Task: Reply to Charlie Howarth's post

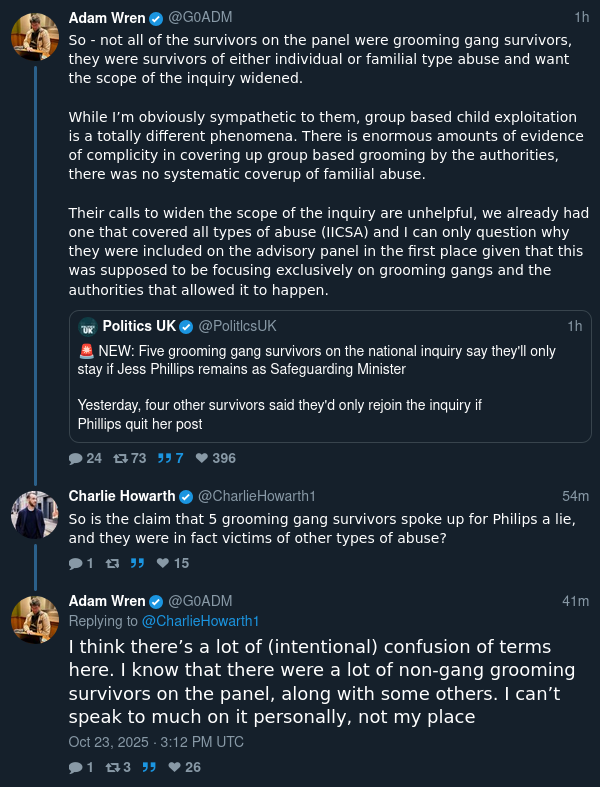Action: 76,563
